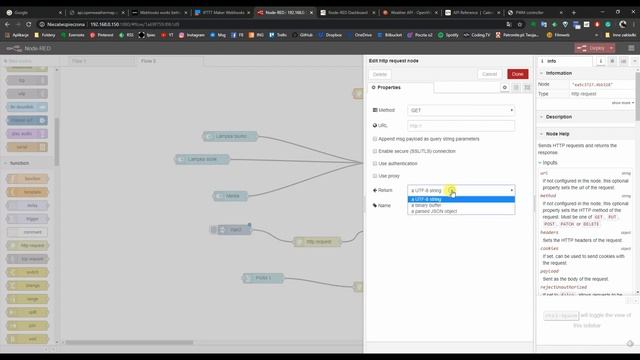640x360 pixels.
Task: Select 'a binary buffer' option
Action: [461, 205]
